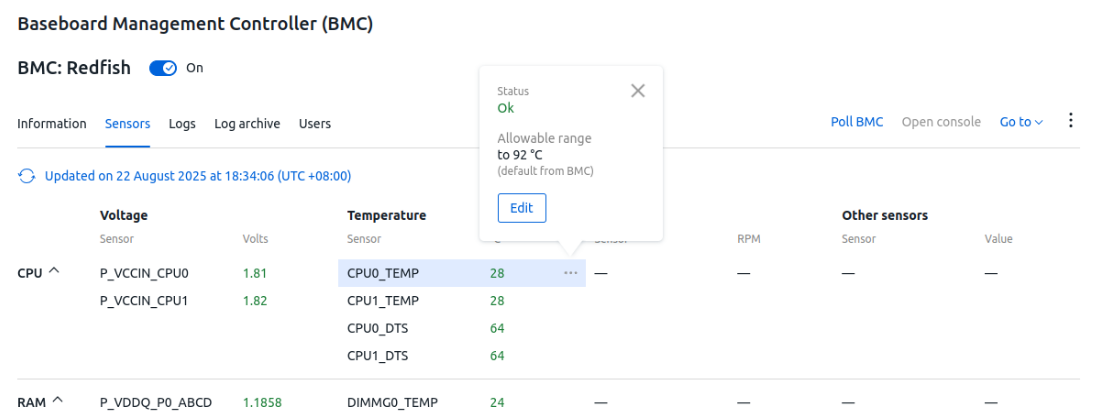Switch to the Logs tab
Viewport: 1098px width, 418px height.
tap(182, 124)
